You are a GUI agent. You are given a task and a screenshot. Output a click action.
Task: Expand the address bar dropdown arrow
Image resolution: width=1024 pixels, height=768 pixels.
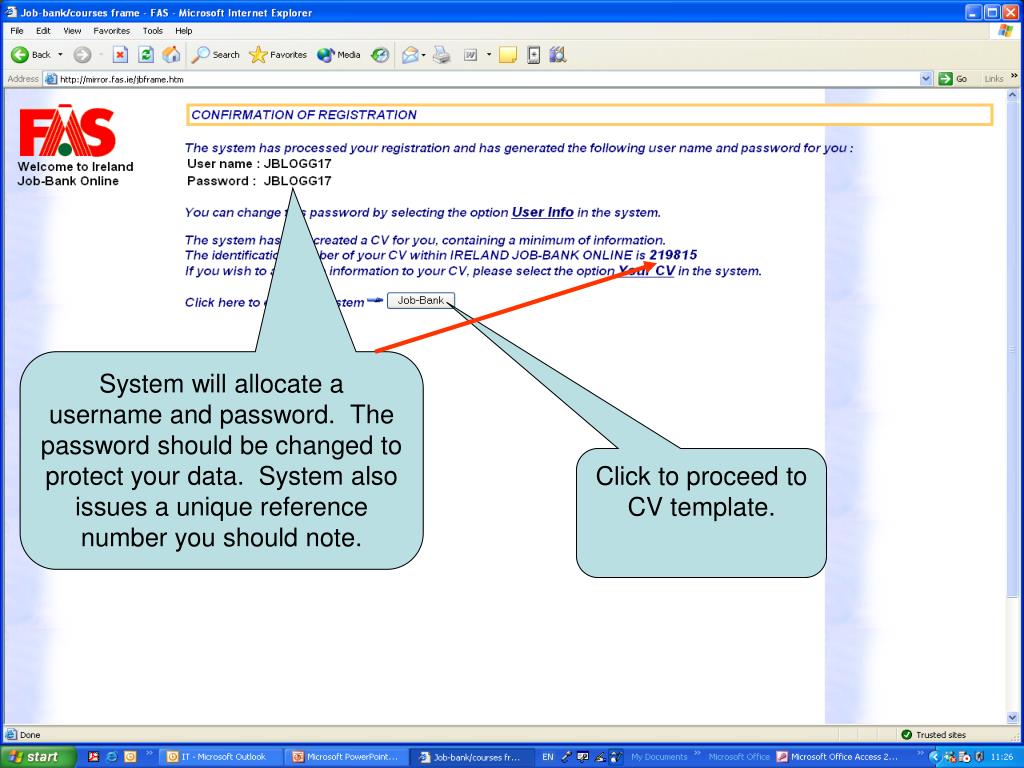(926, 79)
